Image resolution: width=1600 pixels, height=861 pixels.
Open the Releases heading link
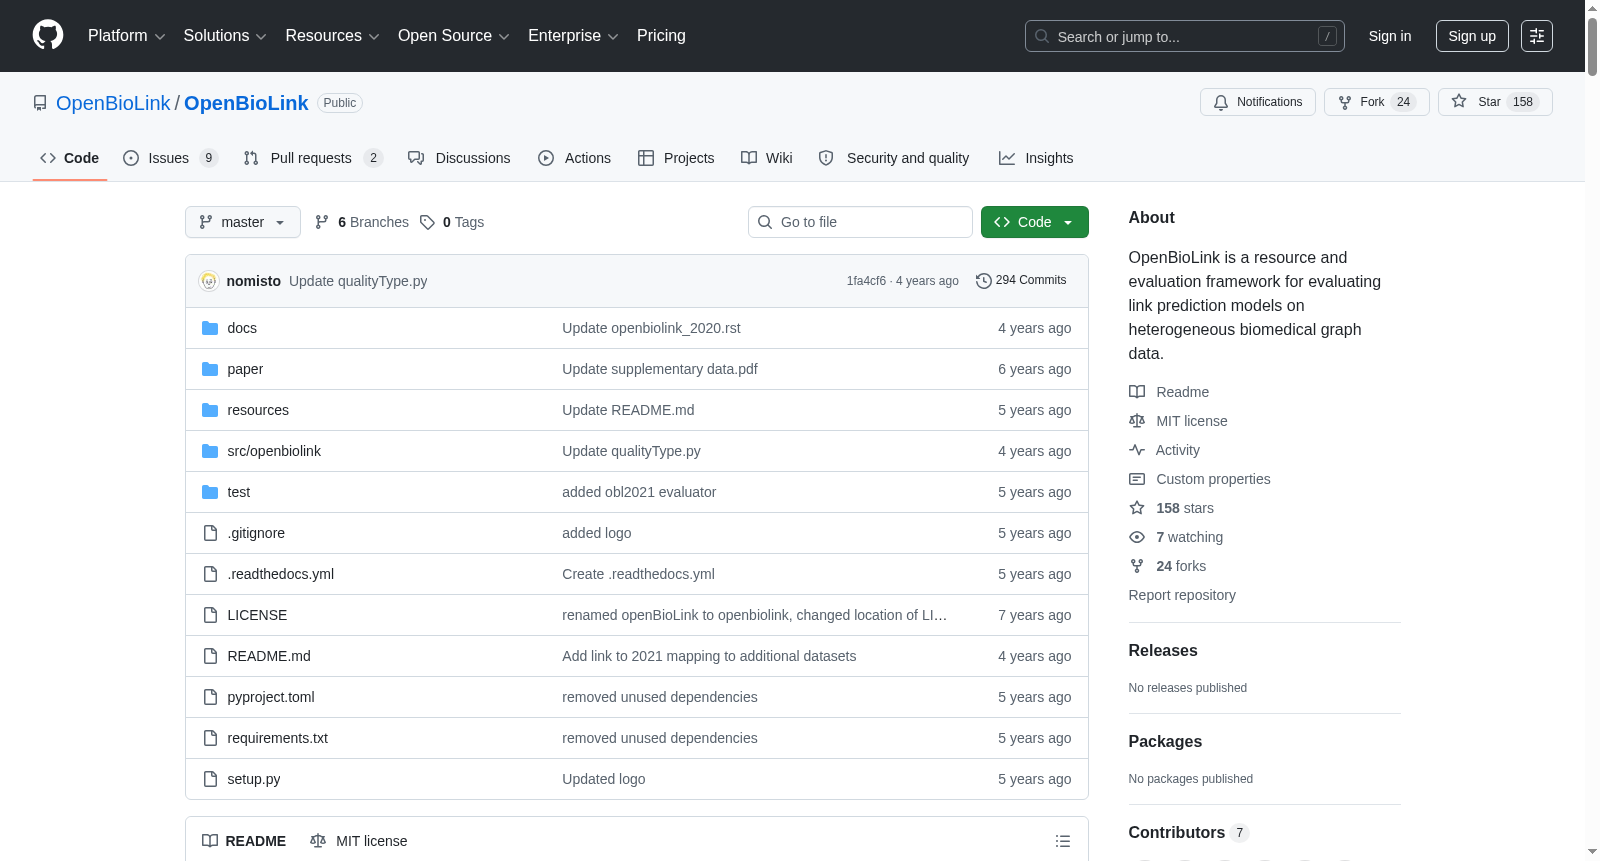(1163, 651)
